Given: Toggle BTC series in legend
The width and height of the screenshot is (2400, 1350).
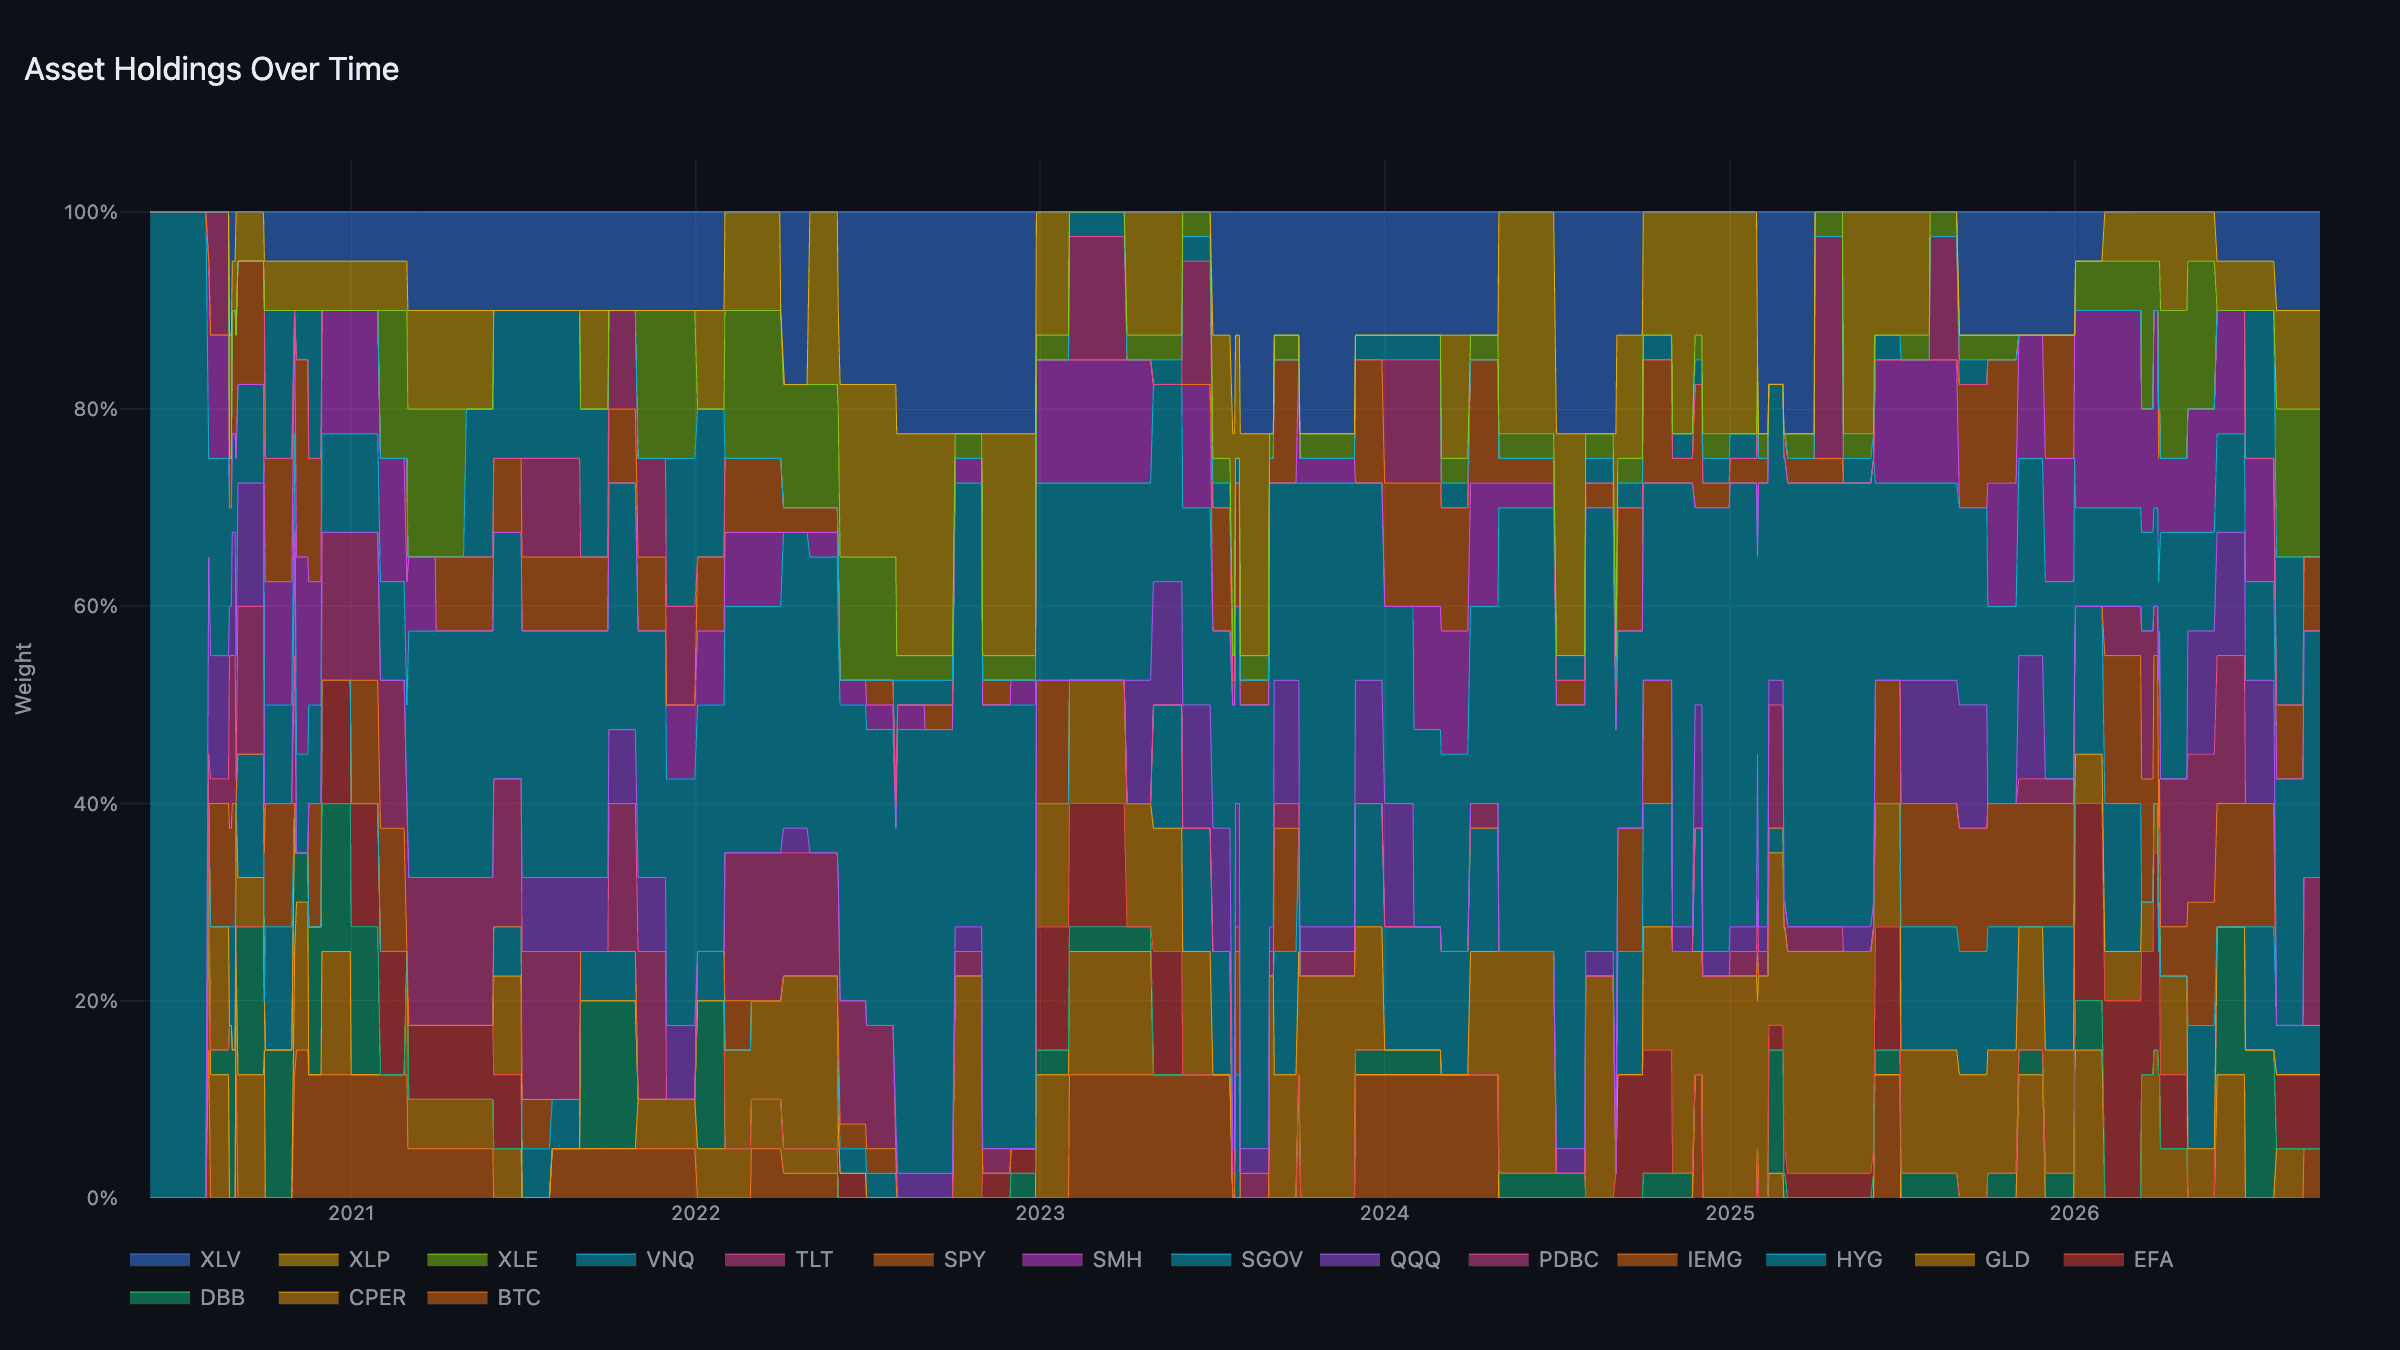Looking at the screenshot, I should (485, 1297).
